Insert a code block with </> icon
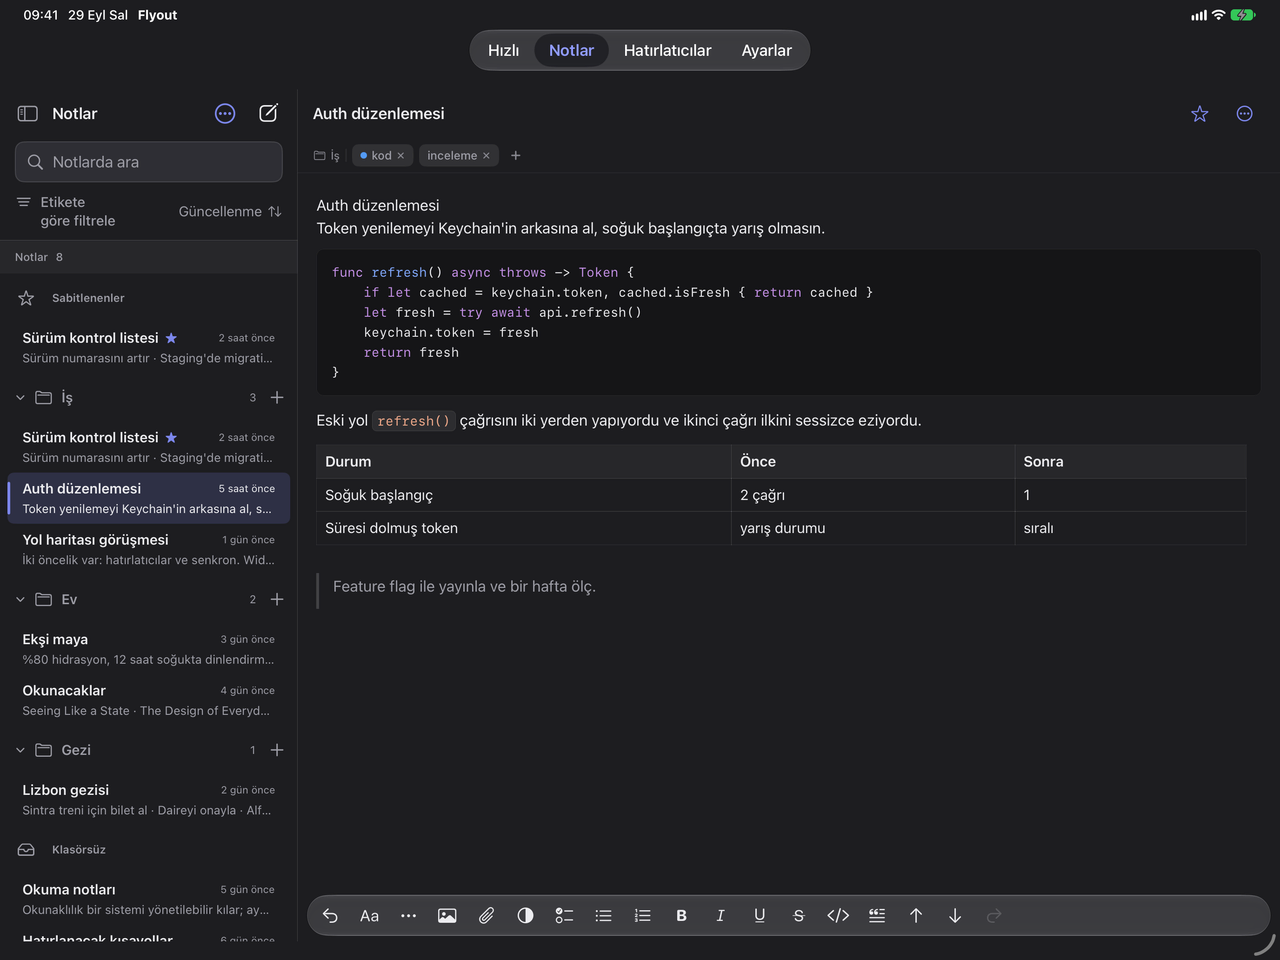 (838, 916)
